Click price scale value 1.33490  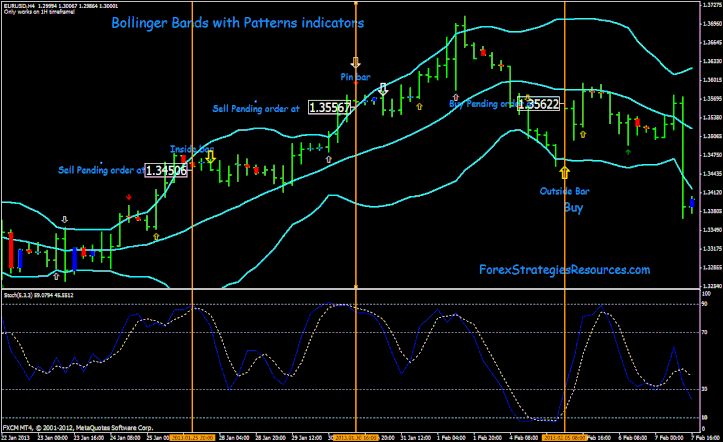(712, 230)
